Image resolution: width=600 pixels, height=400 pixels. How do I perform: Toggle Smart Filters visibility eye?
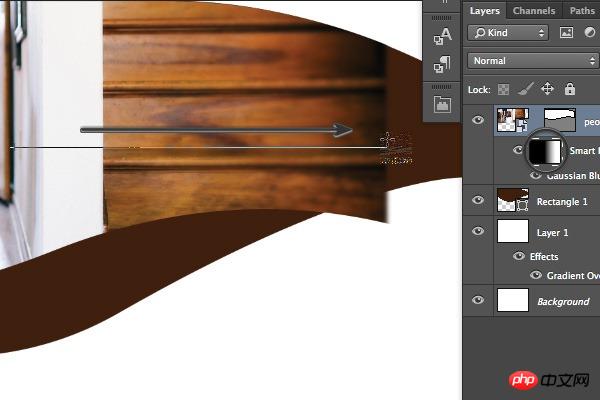click(518, 150)
